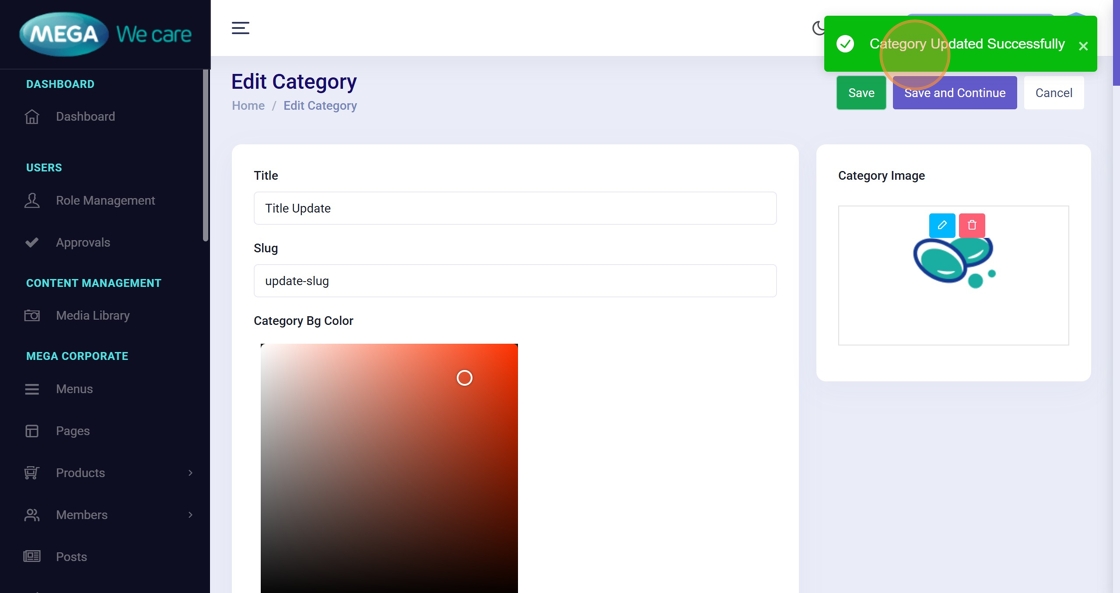
Task: Click the Role Management user icon
Action: pos(32,201)
